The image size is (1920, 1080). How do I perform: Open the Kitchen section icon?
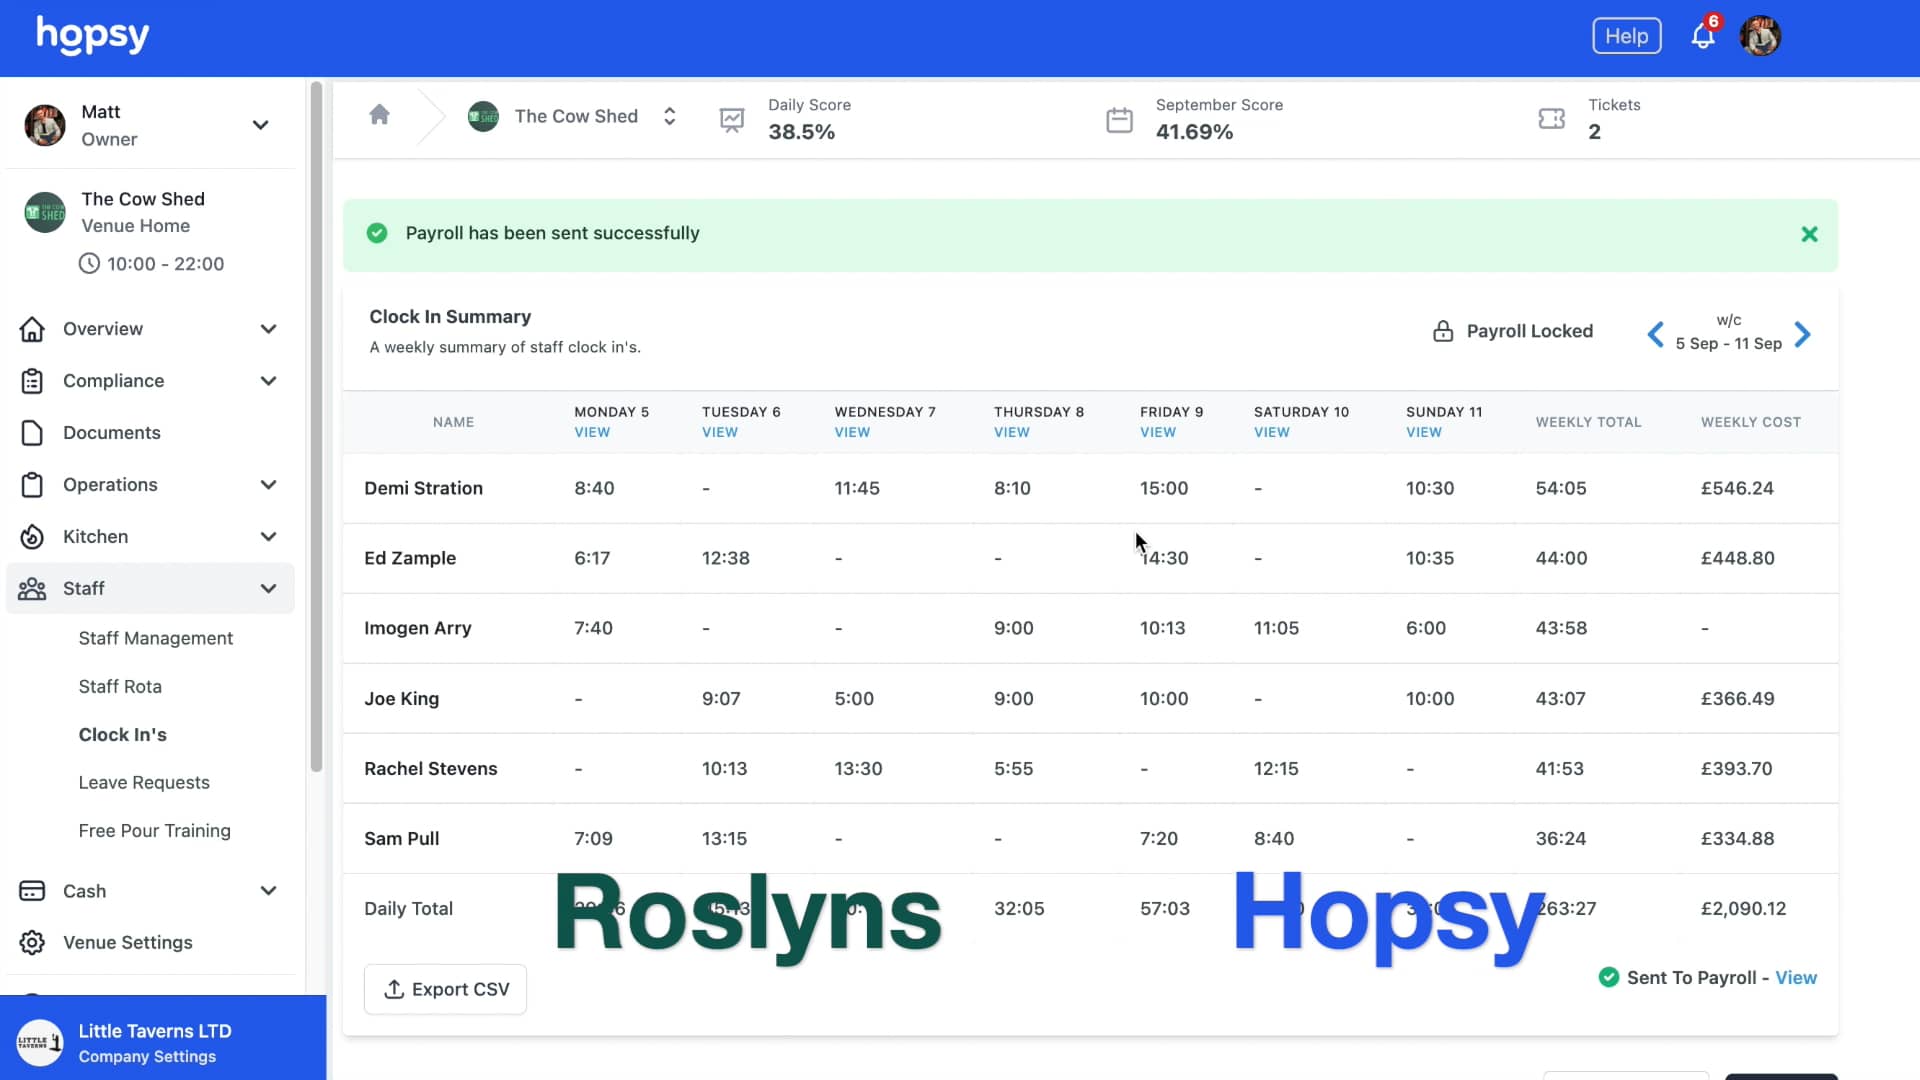coord(32,537)
